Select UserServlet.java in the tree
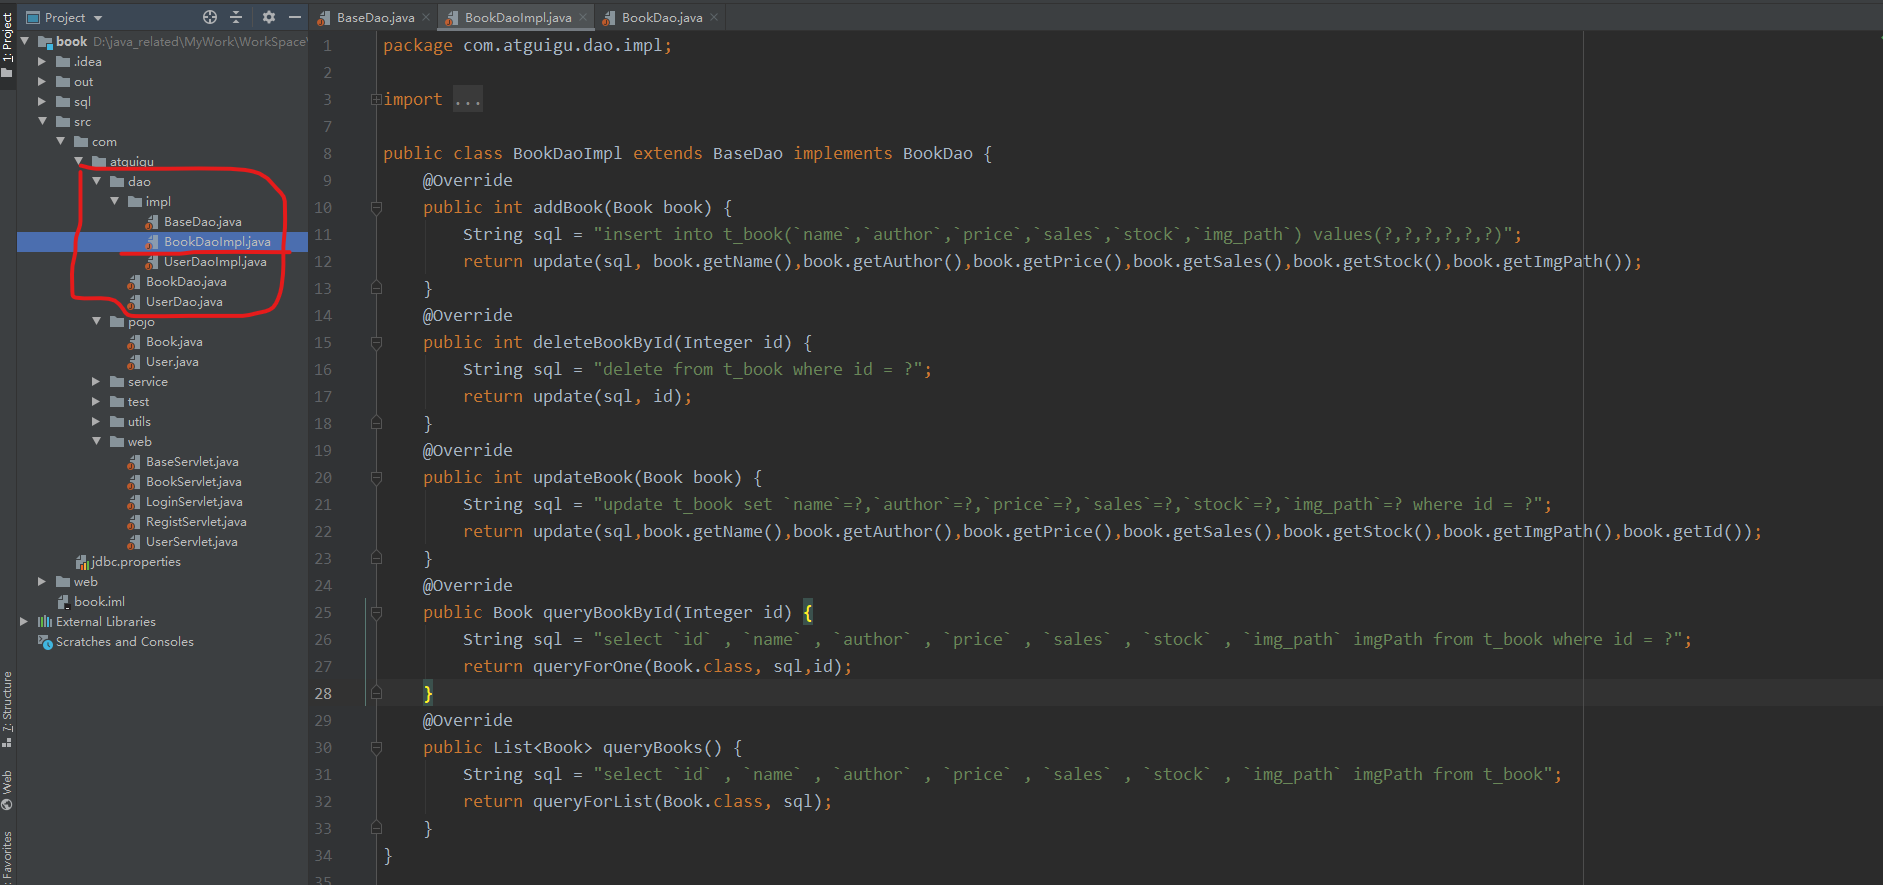 [x=192, y=541]
